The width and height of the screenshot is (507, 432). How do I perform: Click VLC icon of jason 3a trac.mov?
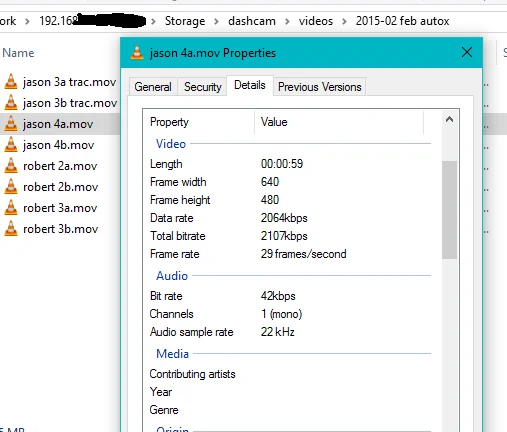coord(11,82)
